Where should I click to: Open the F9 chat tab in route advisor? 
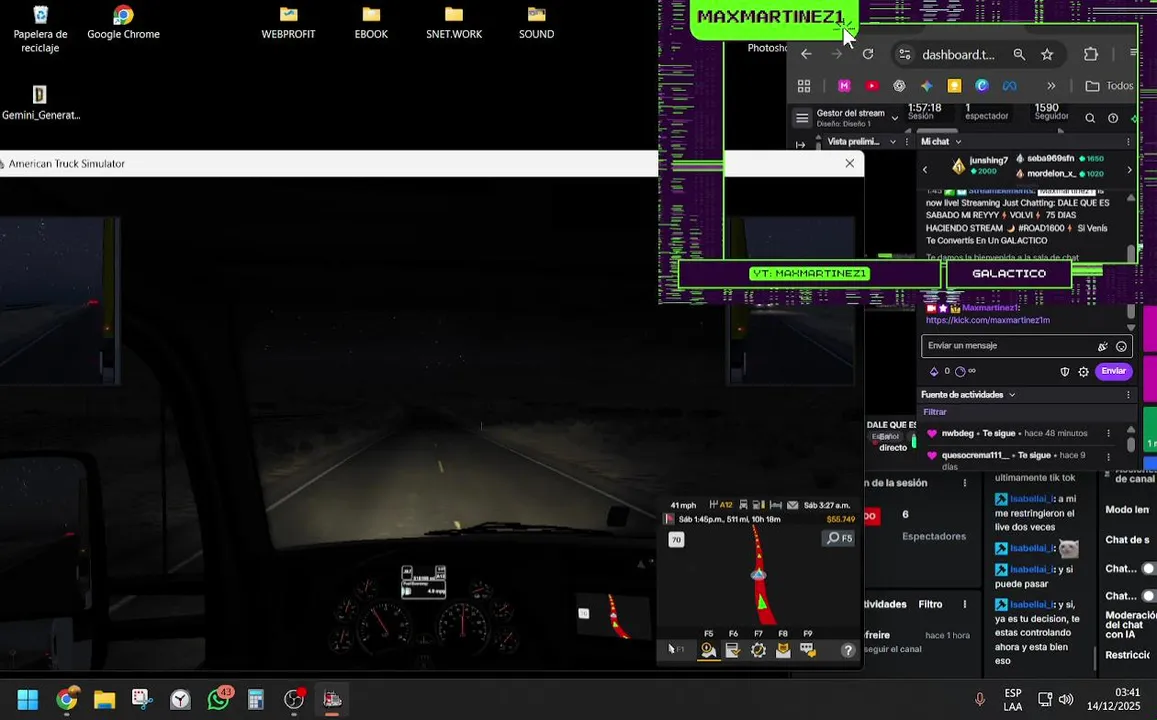(x=808, y=650)
